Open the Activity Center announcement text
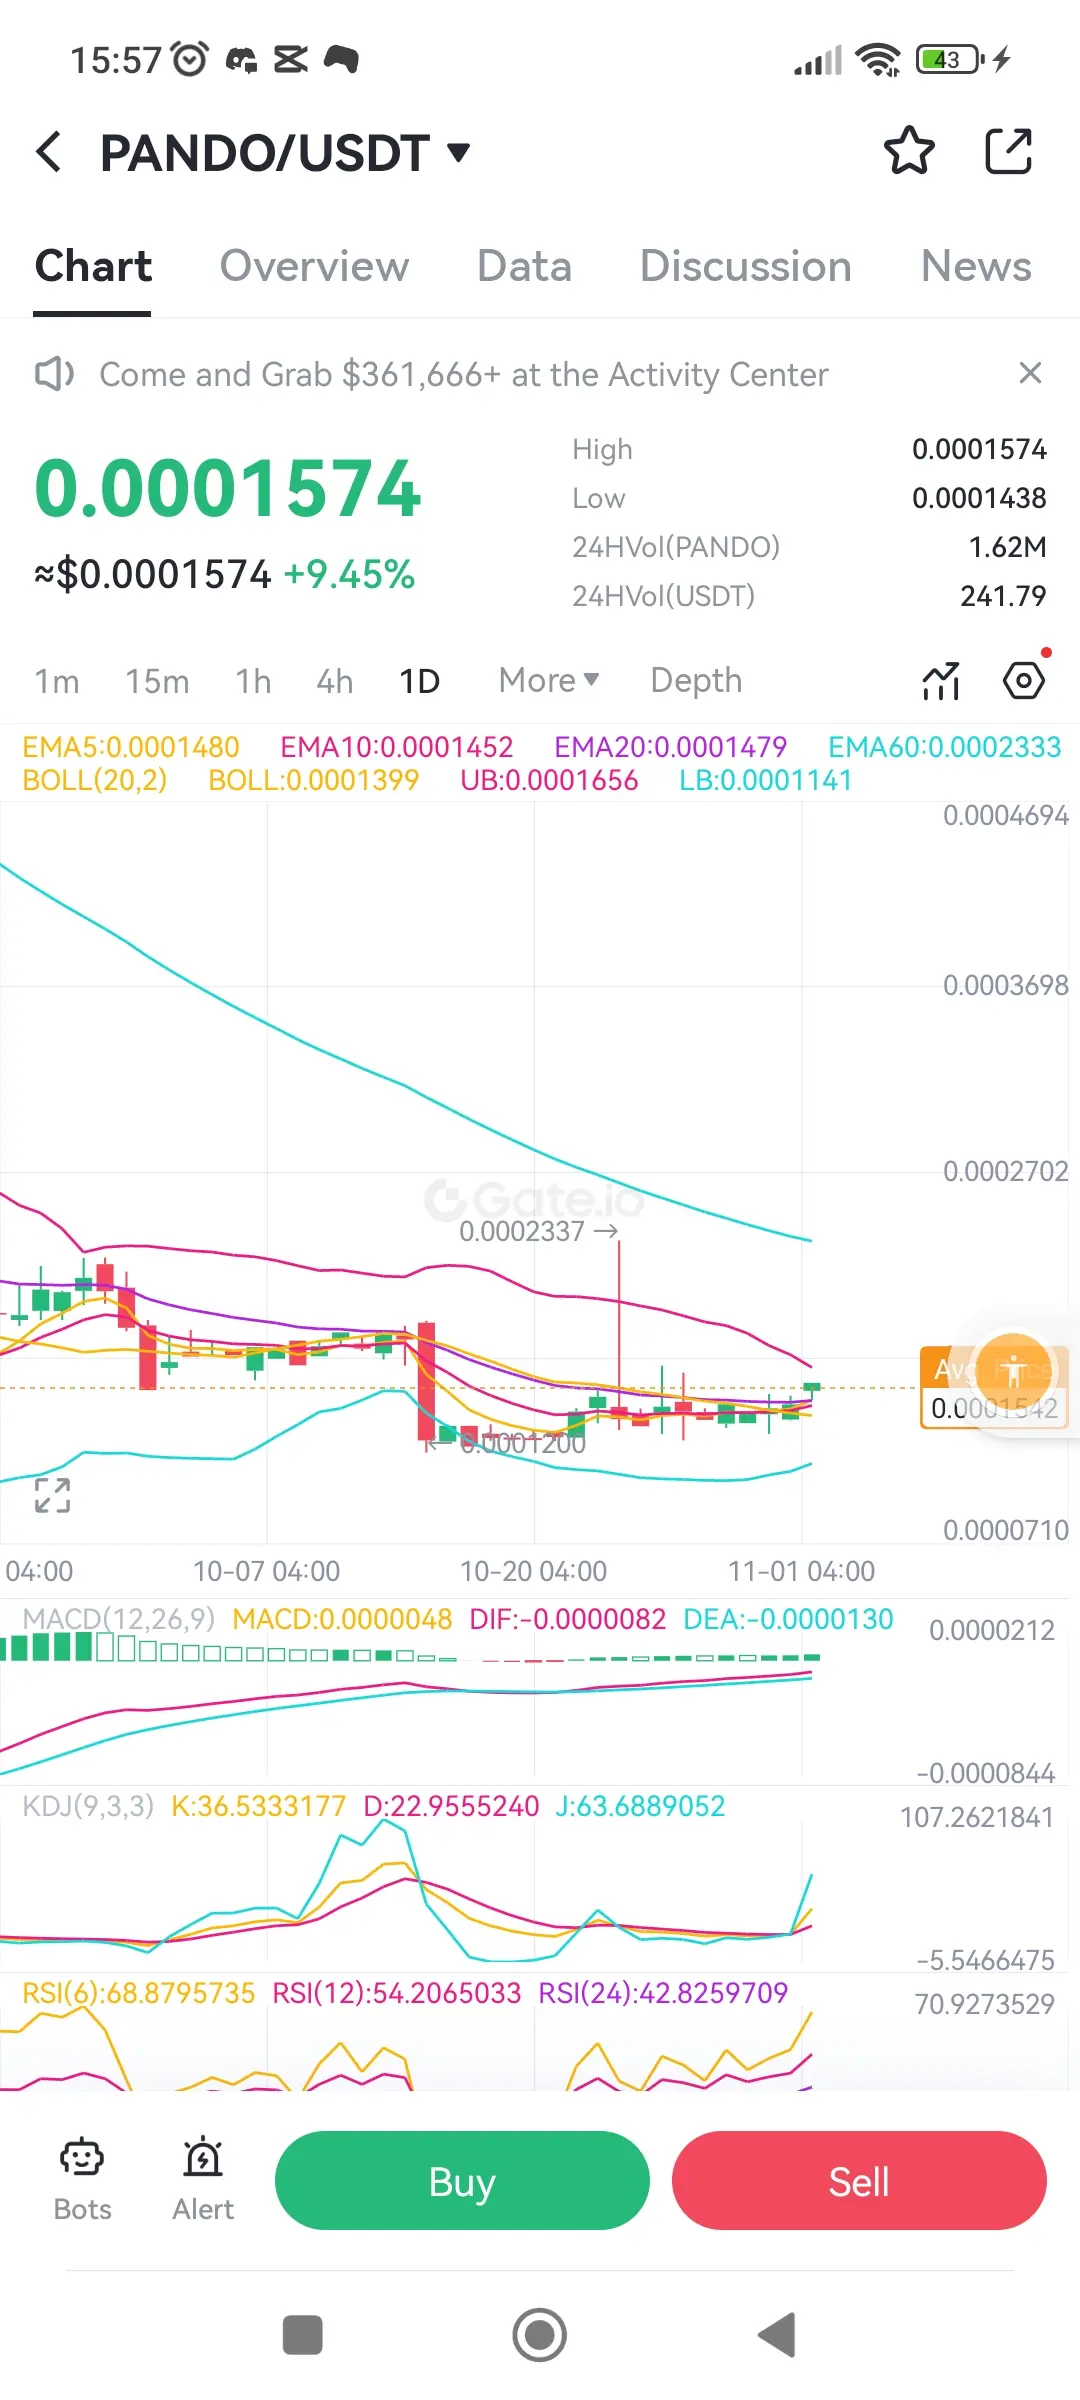The width and height of the screenshot is (1080, 2400). click(x=464, y=374)
